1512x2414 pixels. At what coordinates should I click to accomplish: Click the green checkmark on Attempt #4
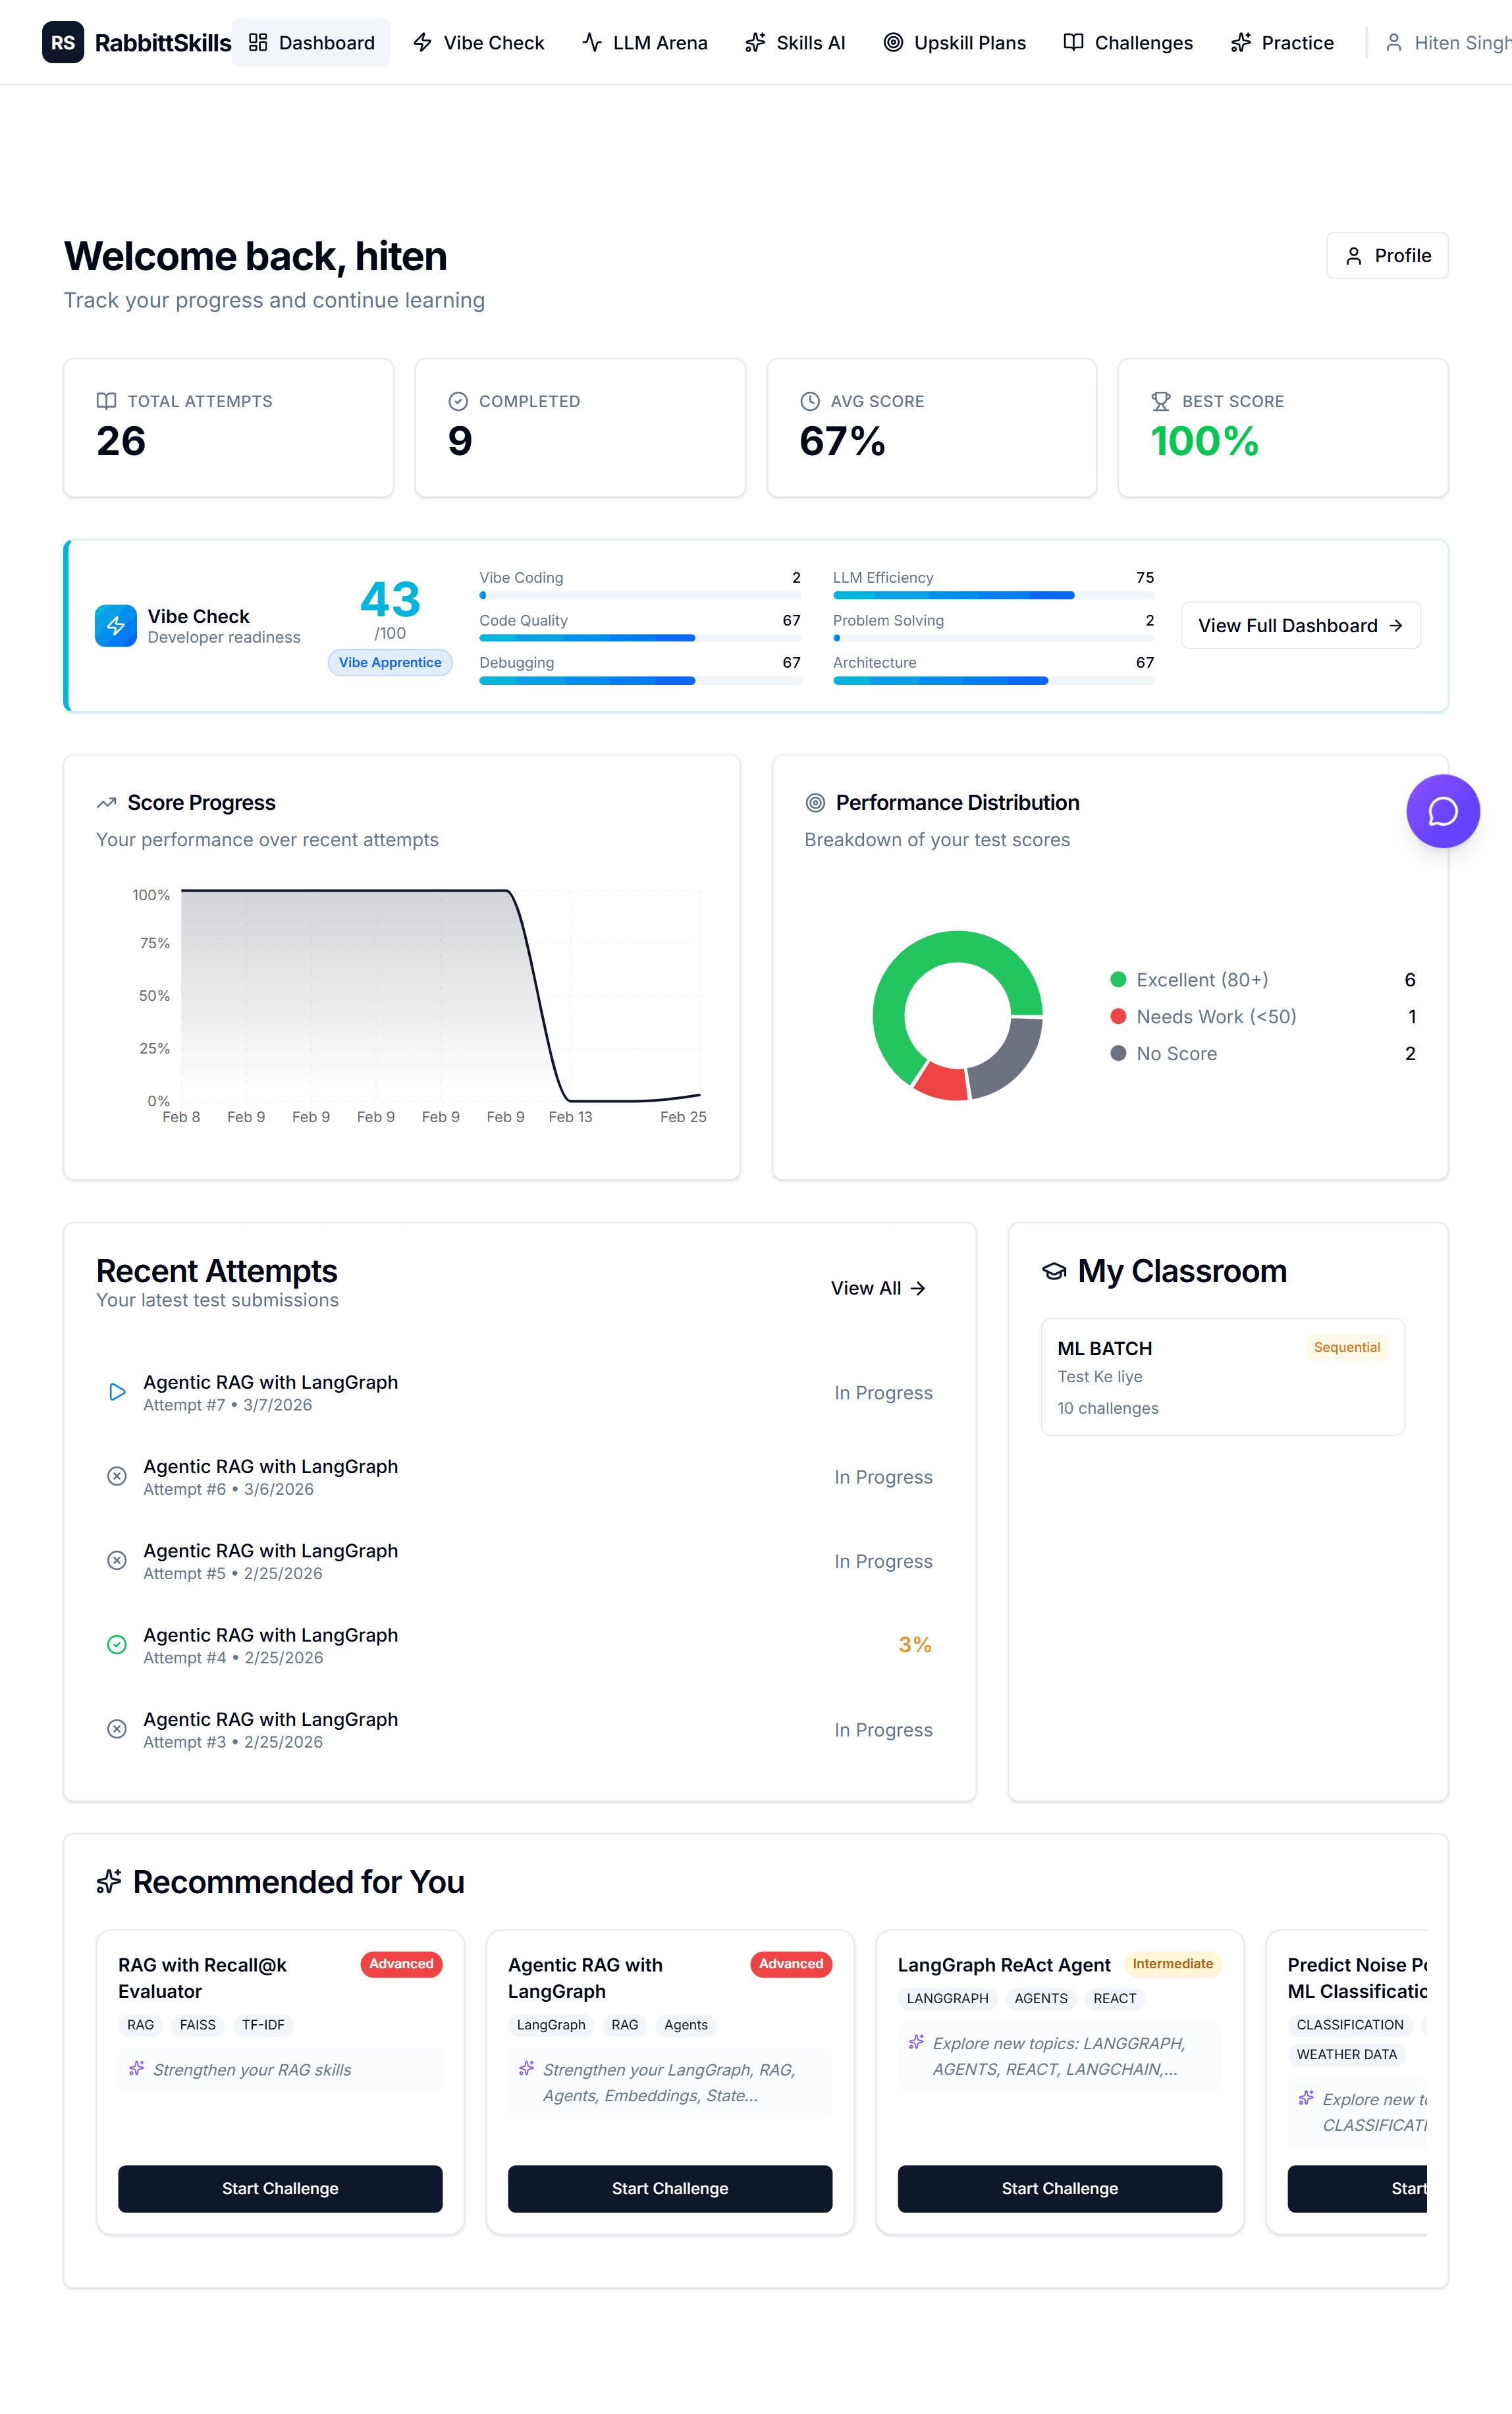point(117,1644)
